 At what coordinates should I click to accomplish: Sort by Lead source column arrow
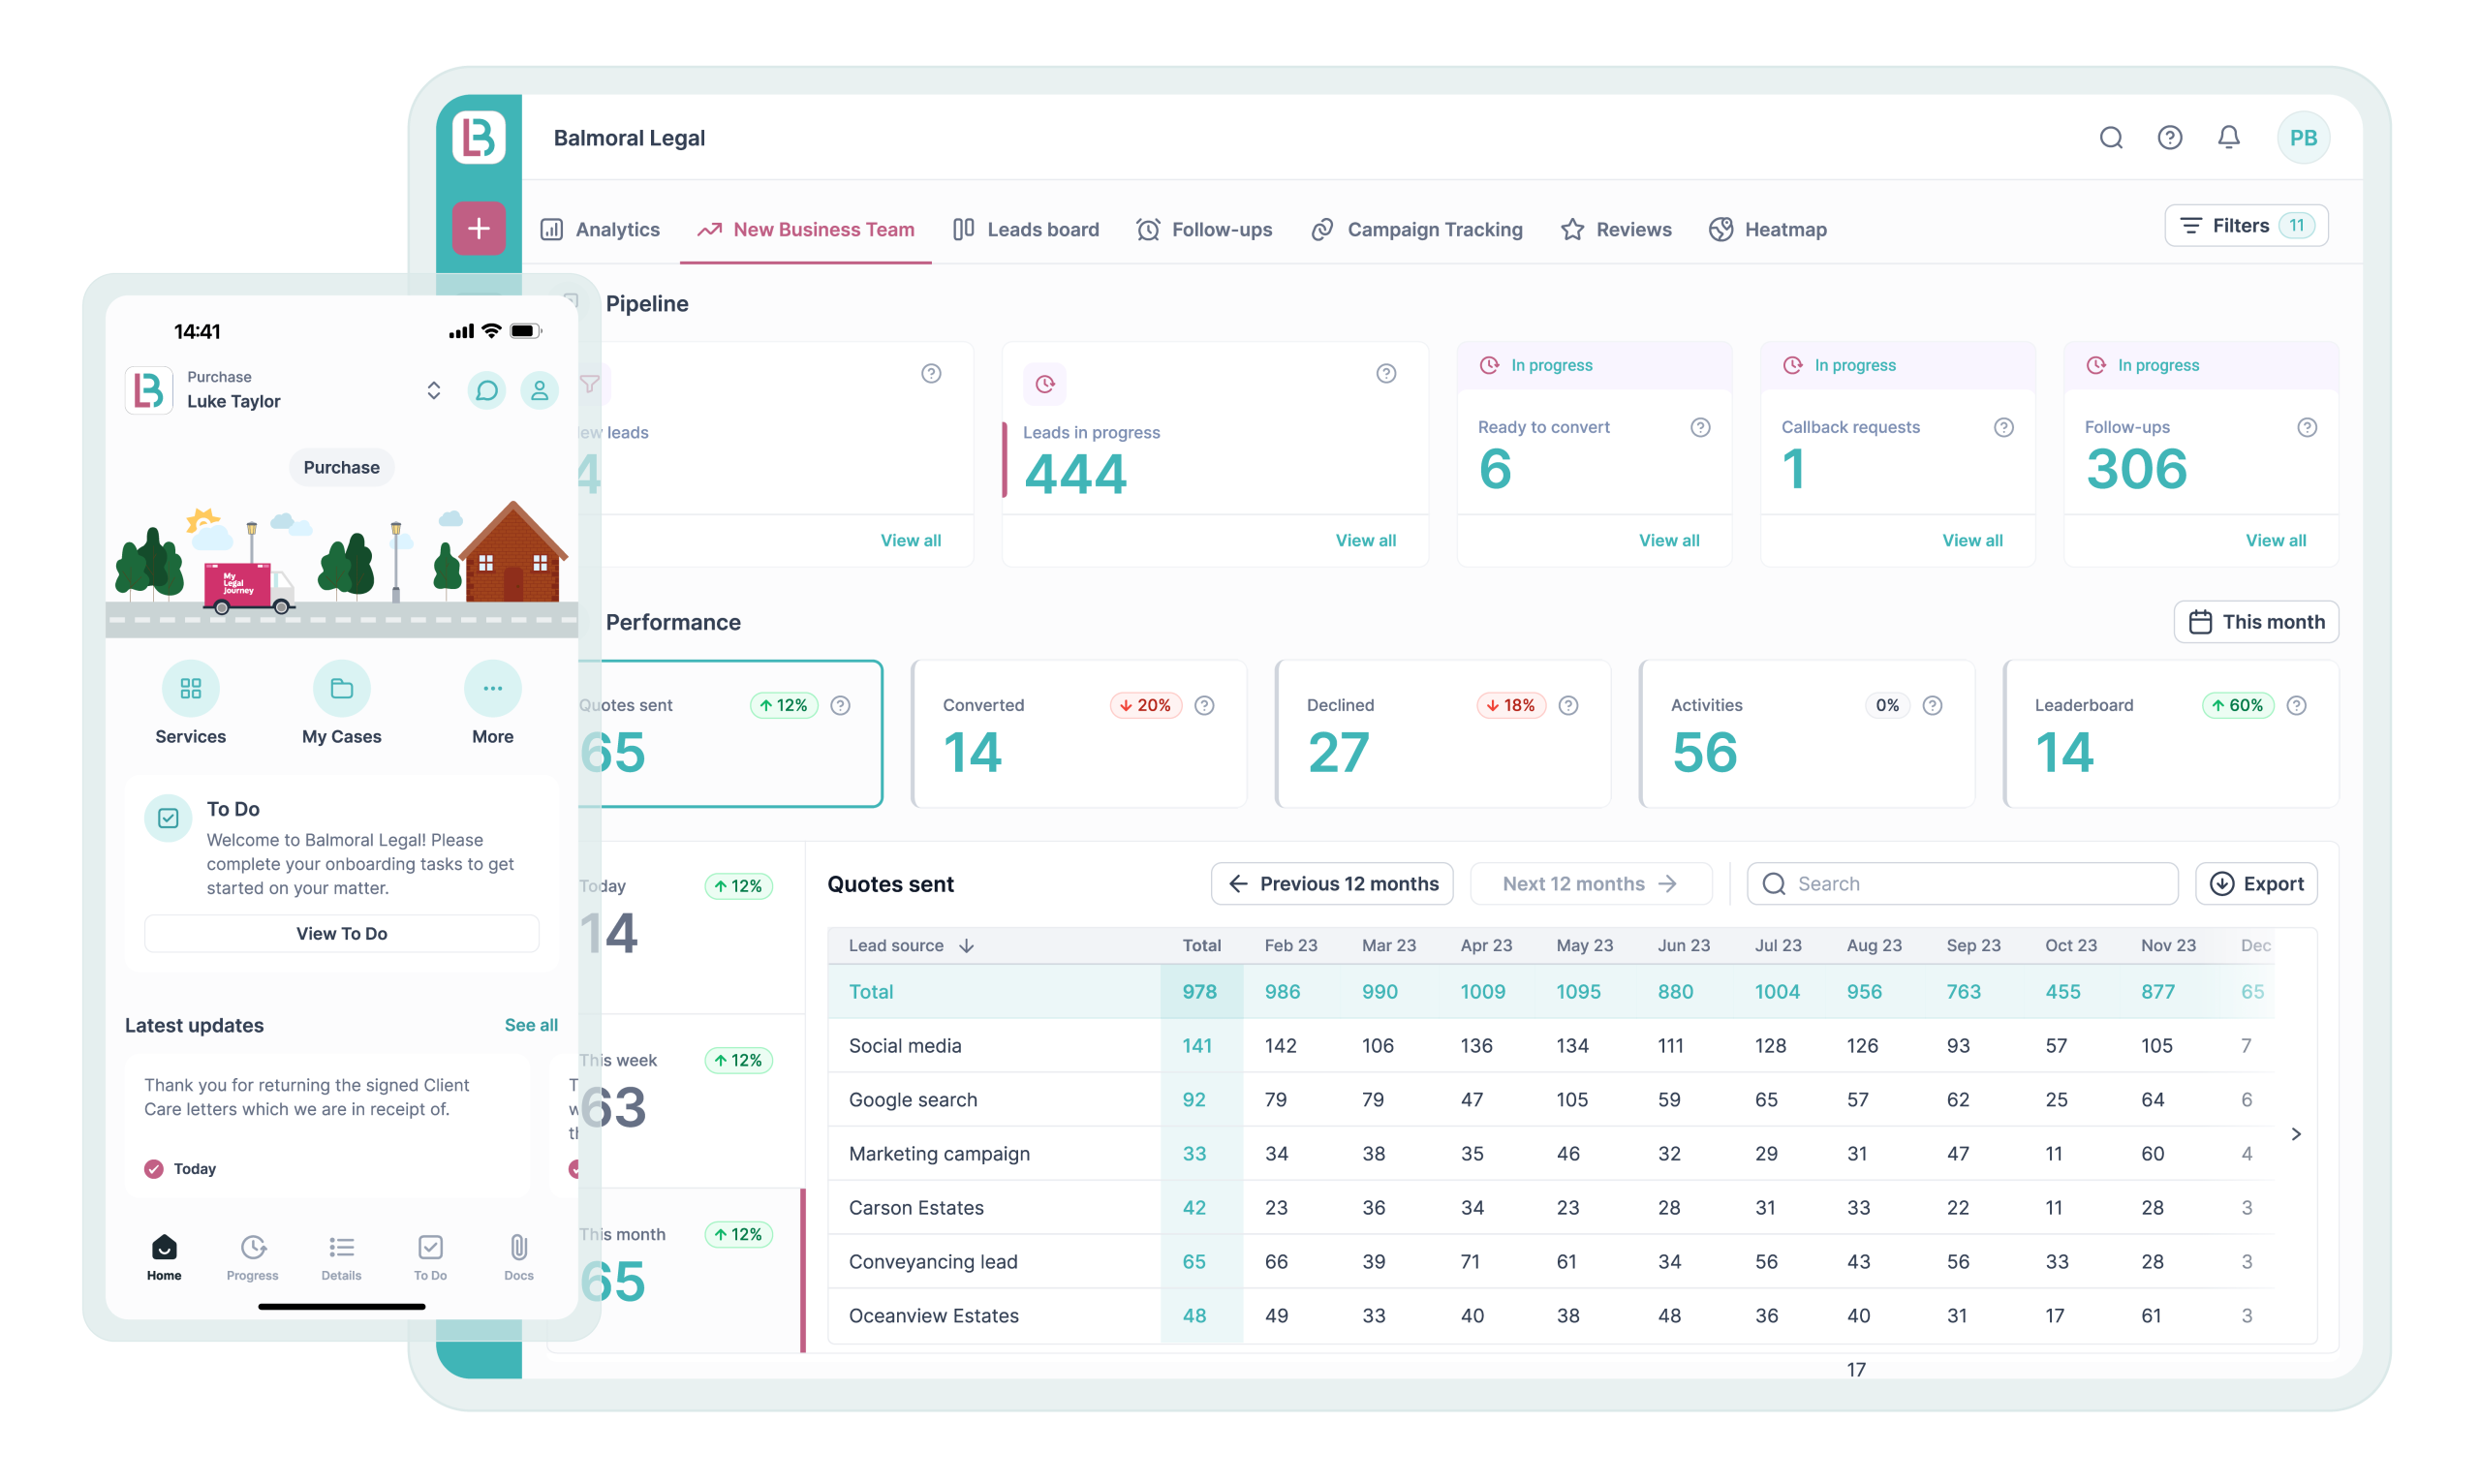(966, 946)
